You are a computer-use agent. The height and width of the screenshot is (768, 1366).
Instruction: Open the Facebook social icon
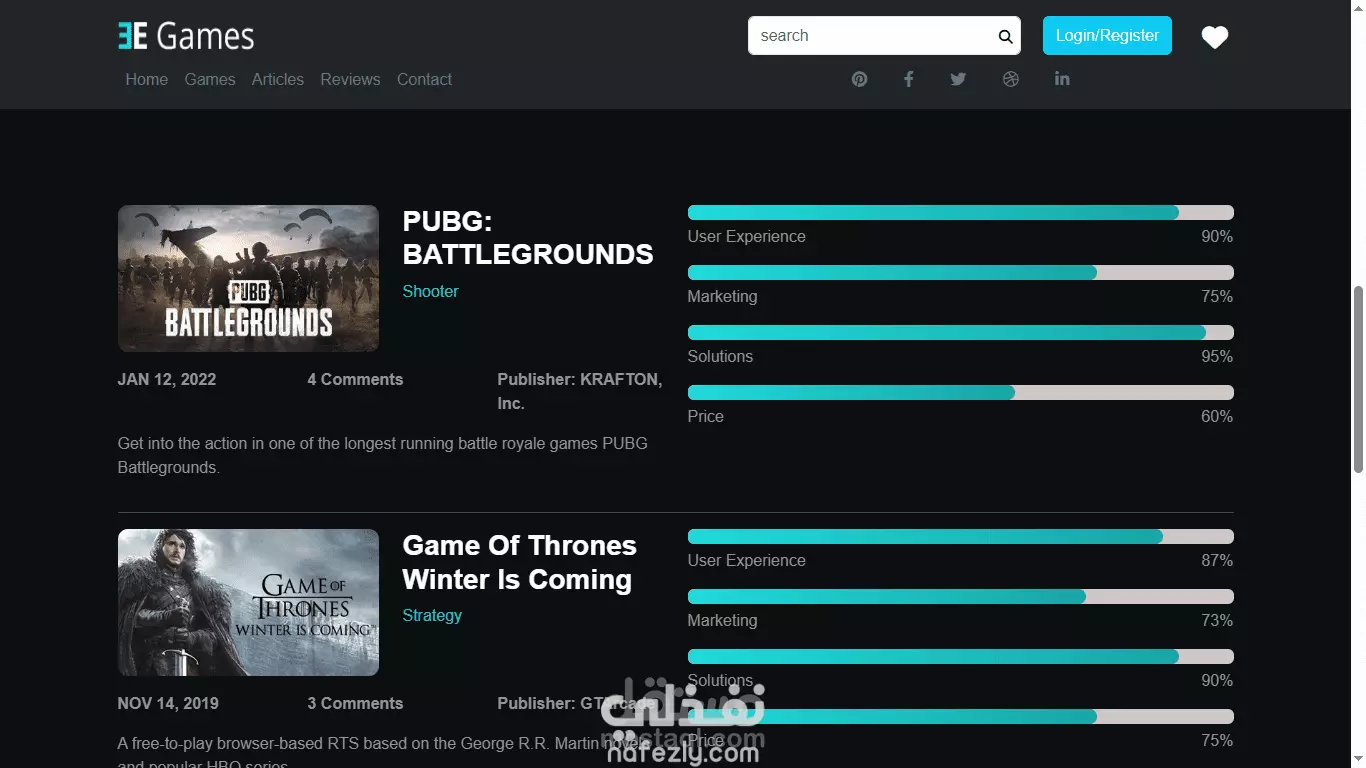[x=909, y=79]
